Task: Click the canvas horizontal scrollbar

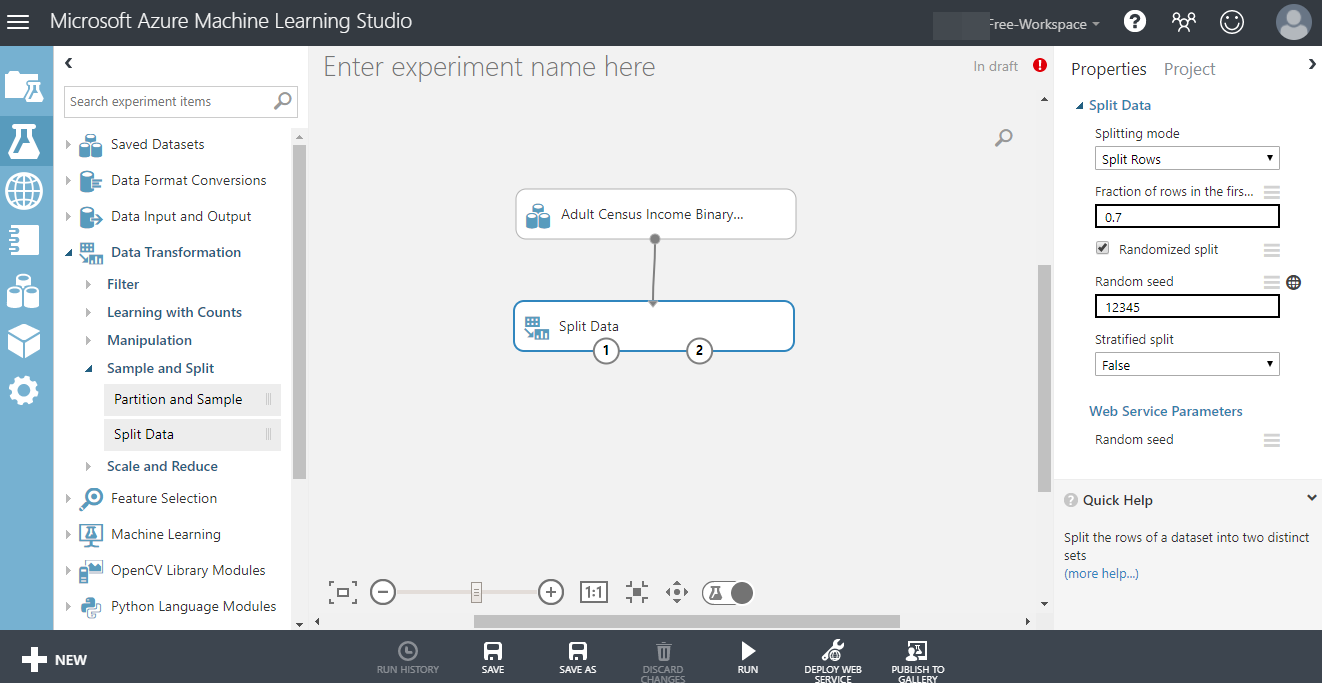Action: pyautogui.click(x=686, y=621)
